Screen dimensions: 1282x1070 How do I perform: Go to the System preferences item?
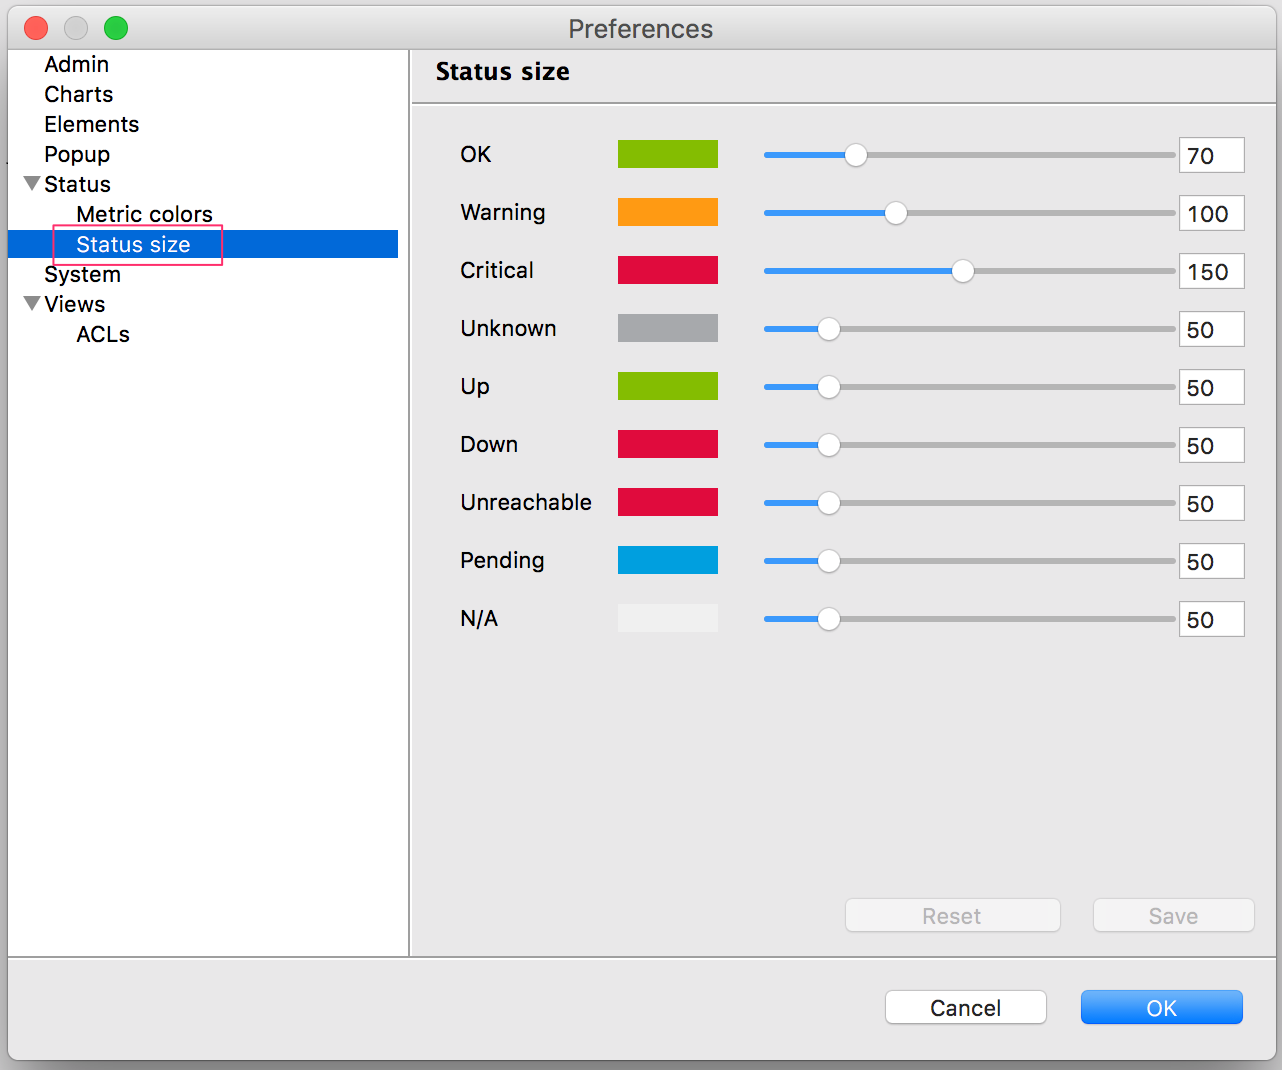82,275
